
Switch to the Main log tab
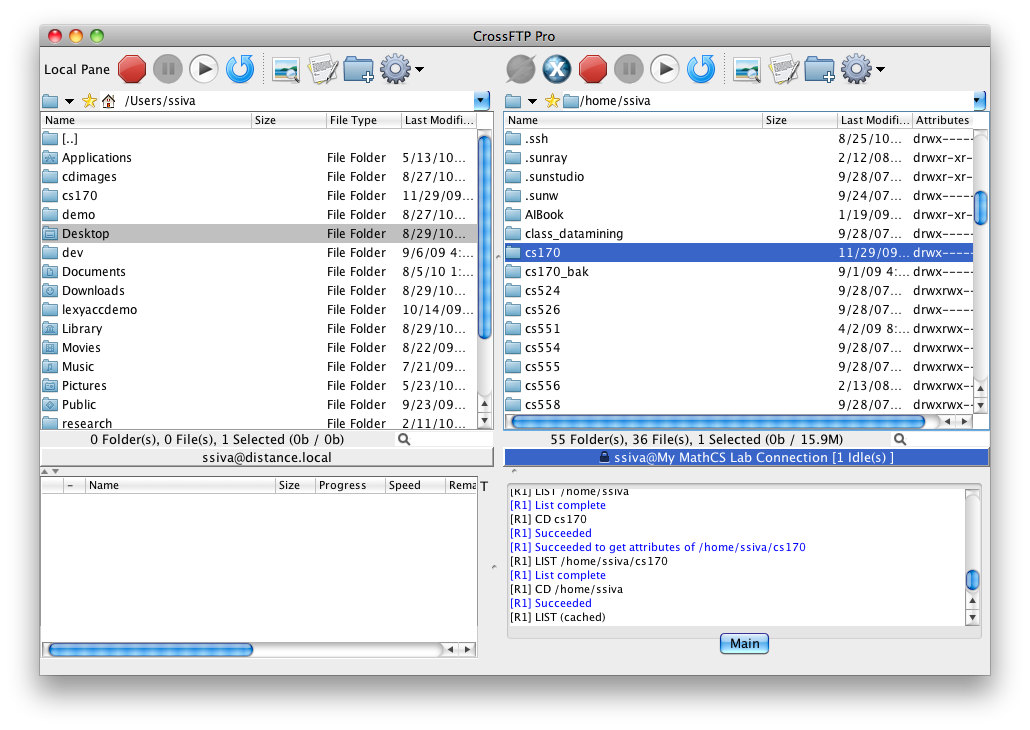point(744,643)
